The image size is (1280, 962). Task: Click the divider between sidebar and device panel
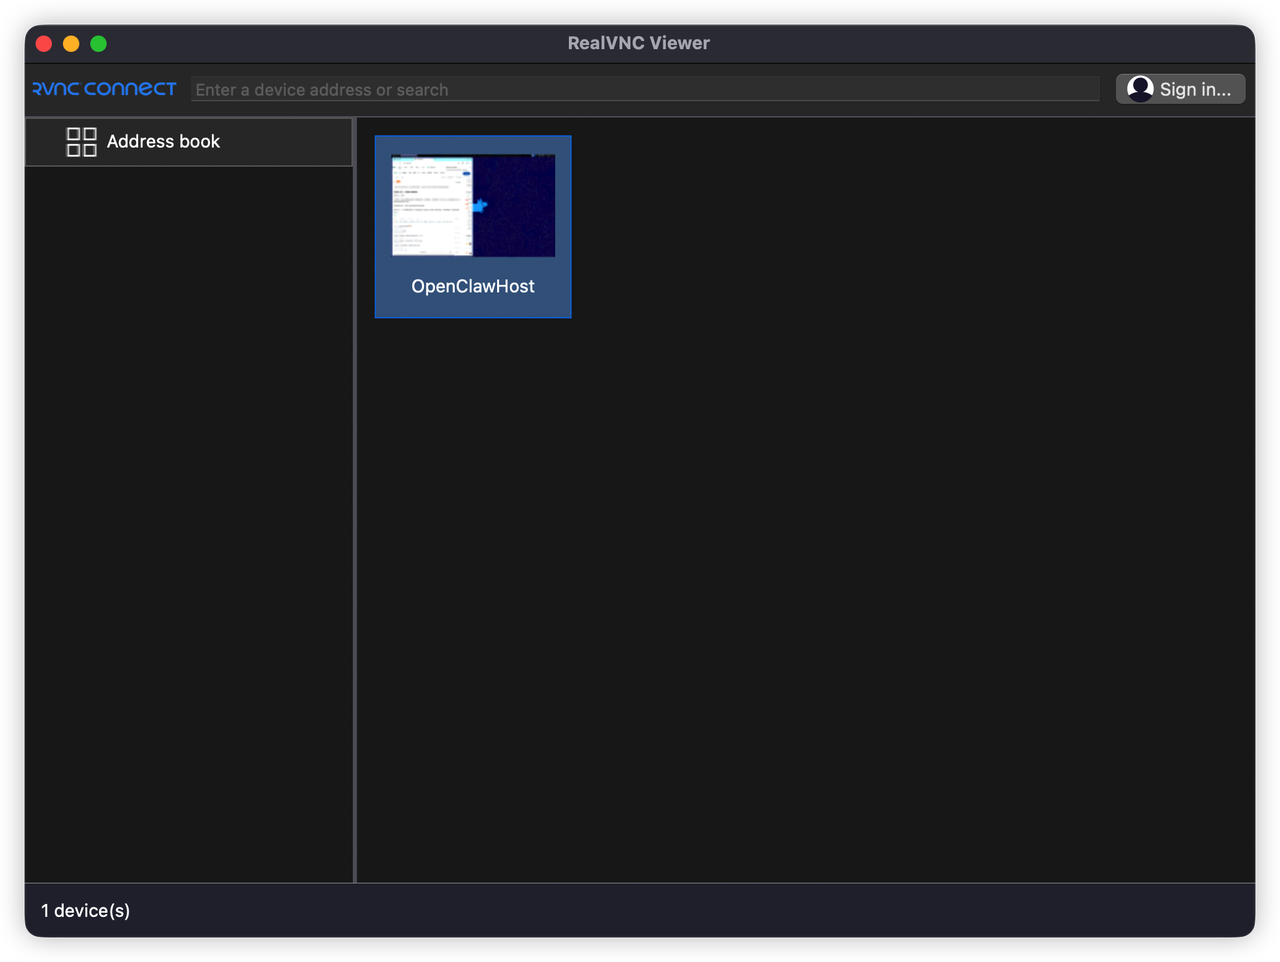(x=355, y=500)
